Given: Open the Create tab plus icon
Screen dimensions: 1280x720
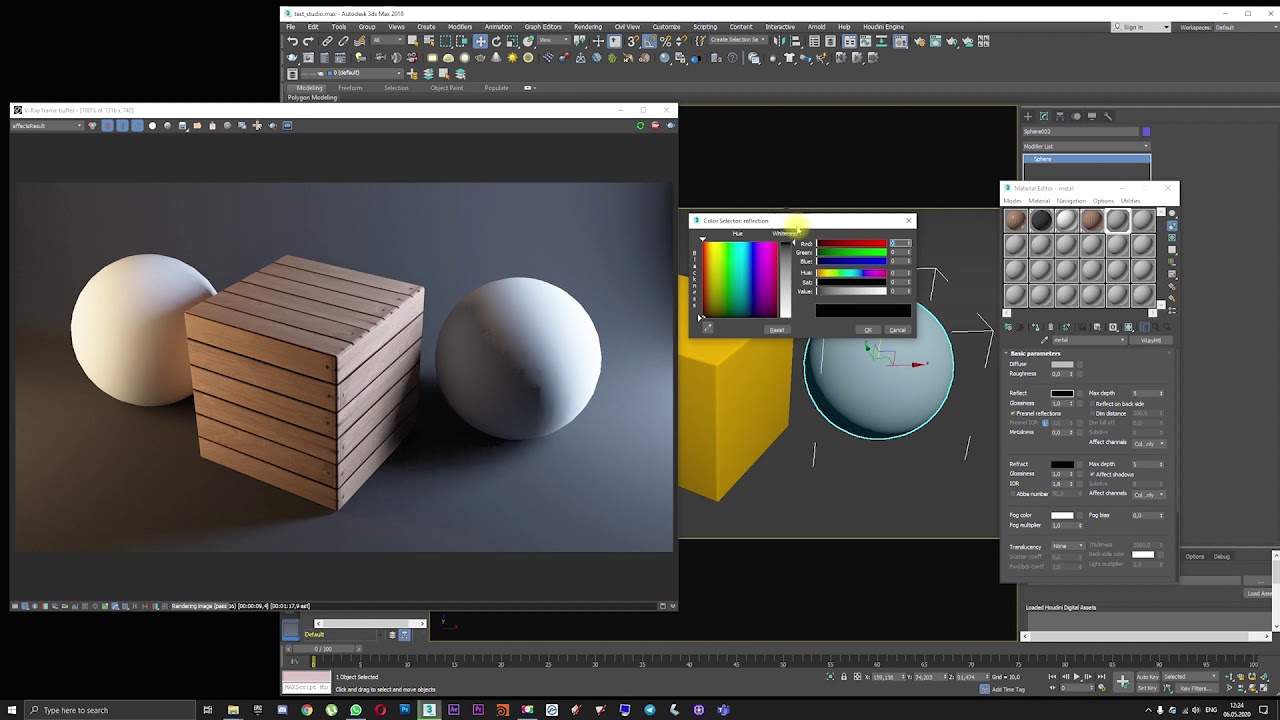Looking at the screenshot, I should [1027, 116].
